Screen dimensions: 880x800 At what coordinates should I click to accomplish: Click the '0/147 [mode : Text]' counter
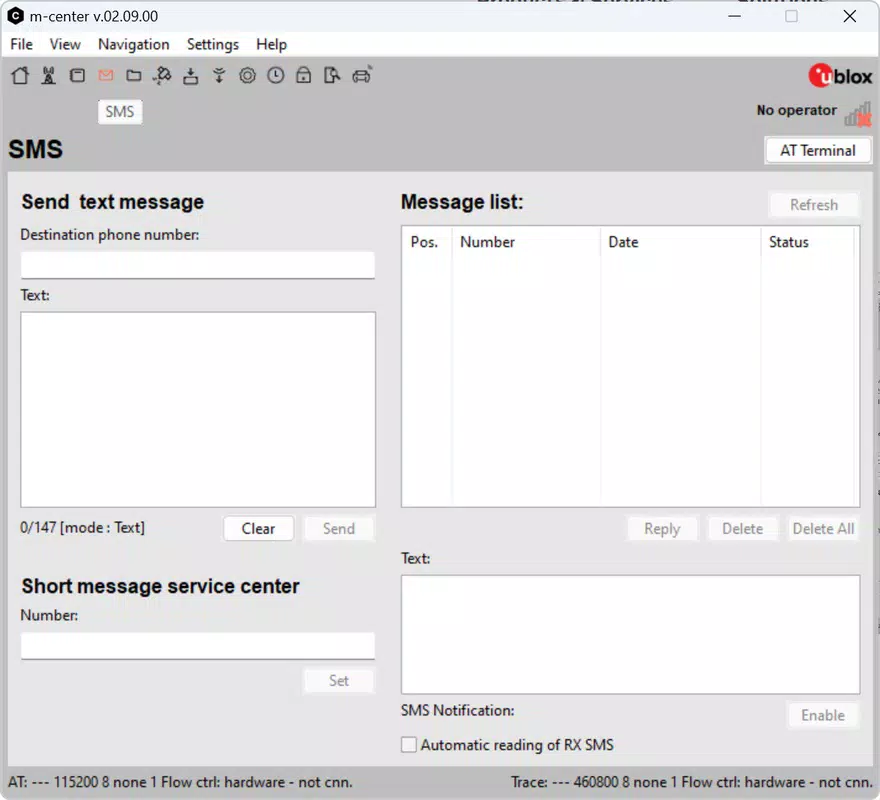[x=82, y=528]
